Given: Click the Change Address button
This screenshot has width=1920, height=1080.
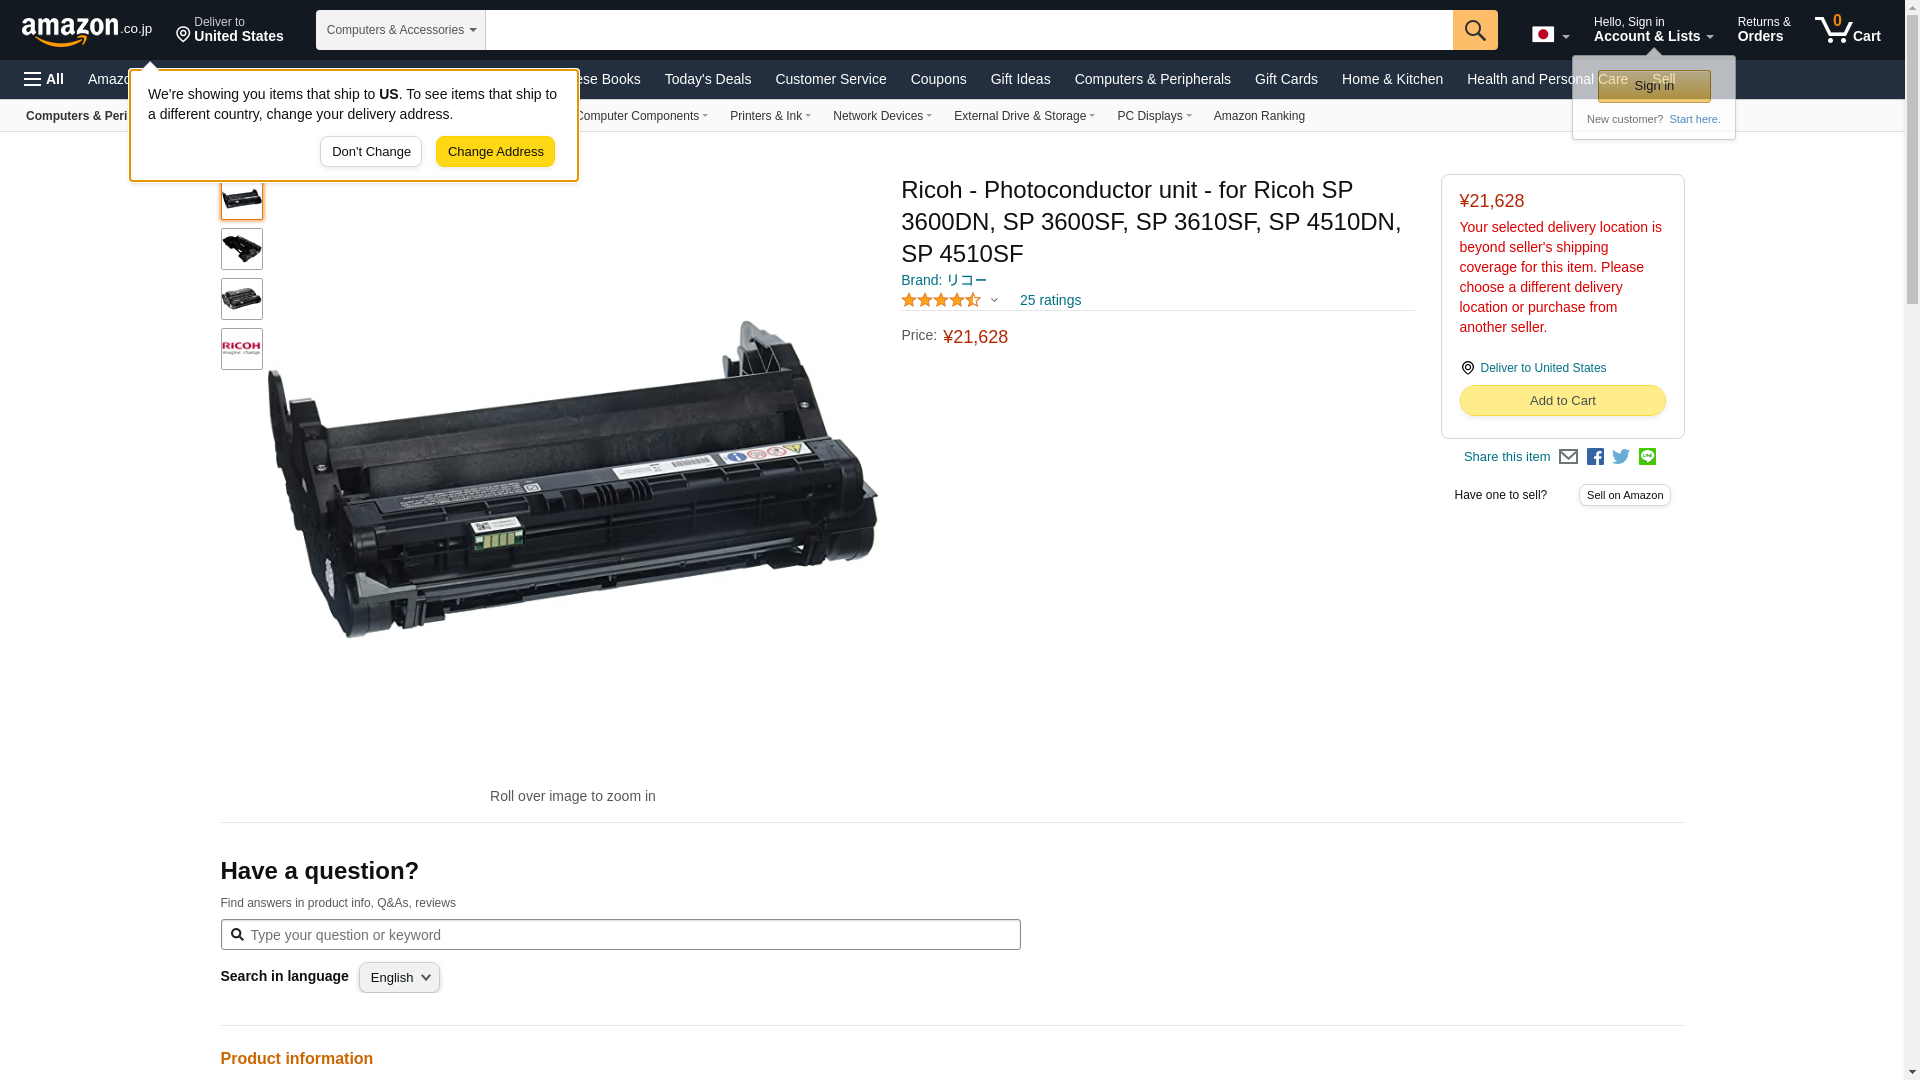Looking at the screenshot, I should [495, 152].
